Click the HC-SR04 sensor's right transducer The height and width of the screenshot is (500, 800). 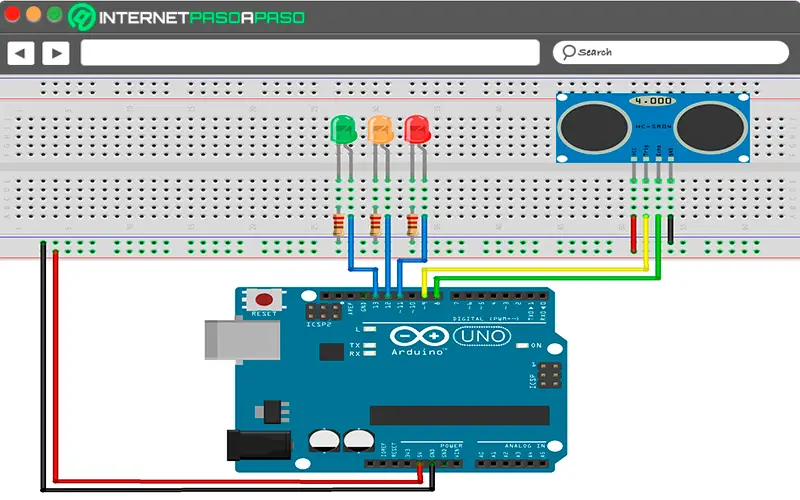coord(710,127)
